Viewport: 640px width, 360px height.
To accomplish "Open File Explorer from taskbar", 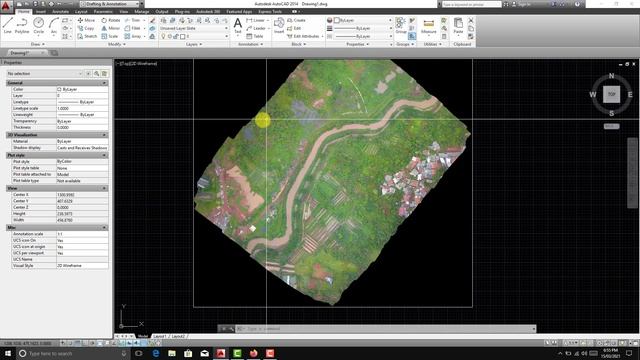I will 172,353.
